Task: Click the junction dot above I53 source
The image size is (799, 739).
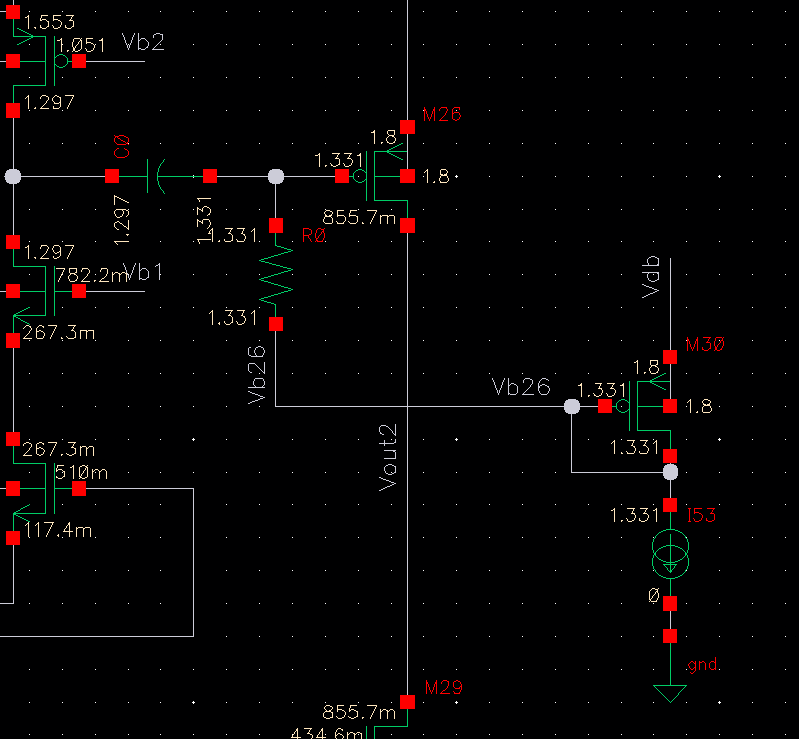Action: click(670, 472)
